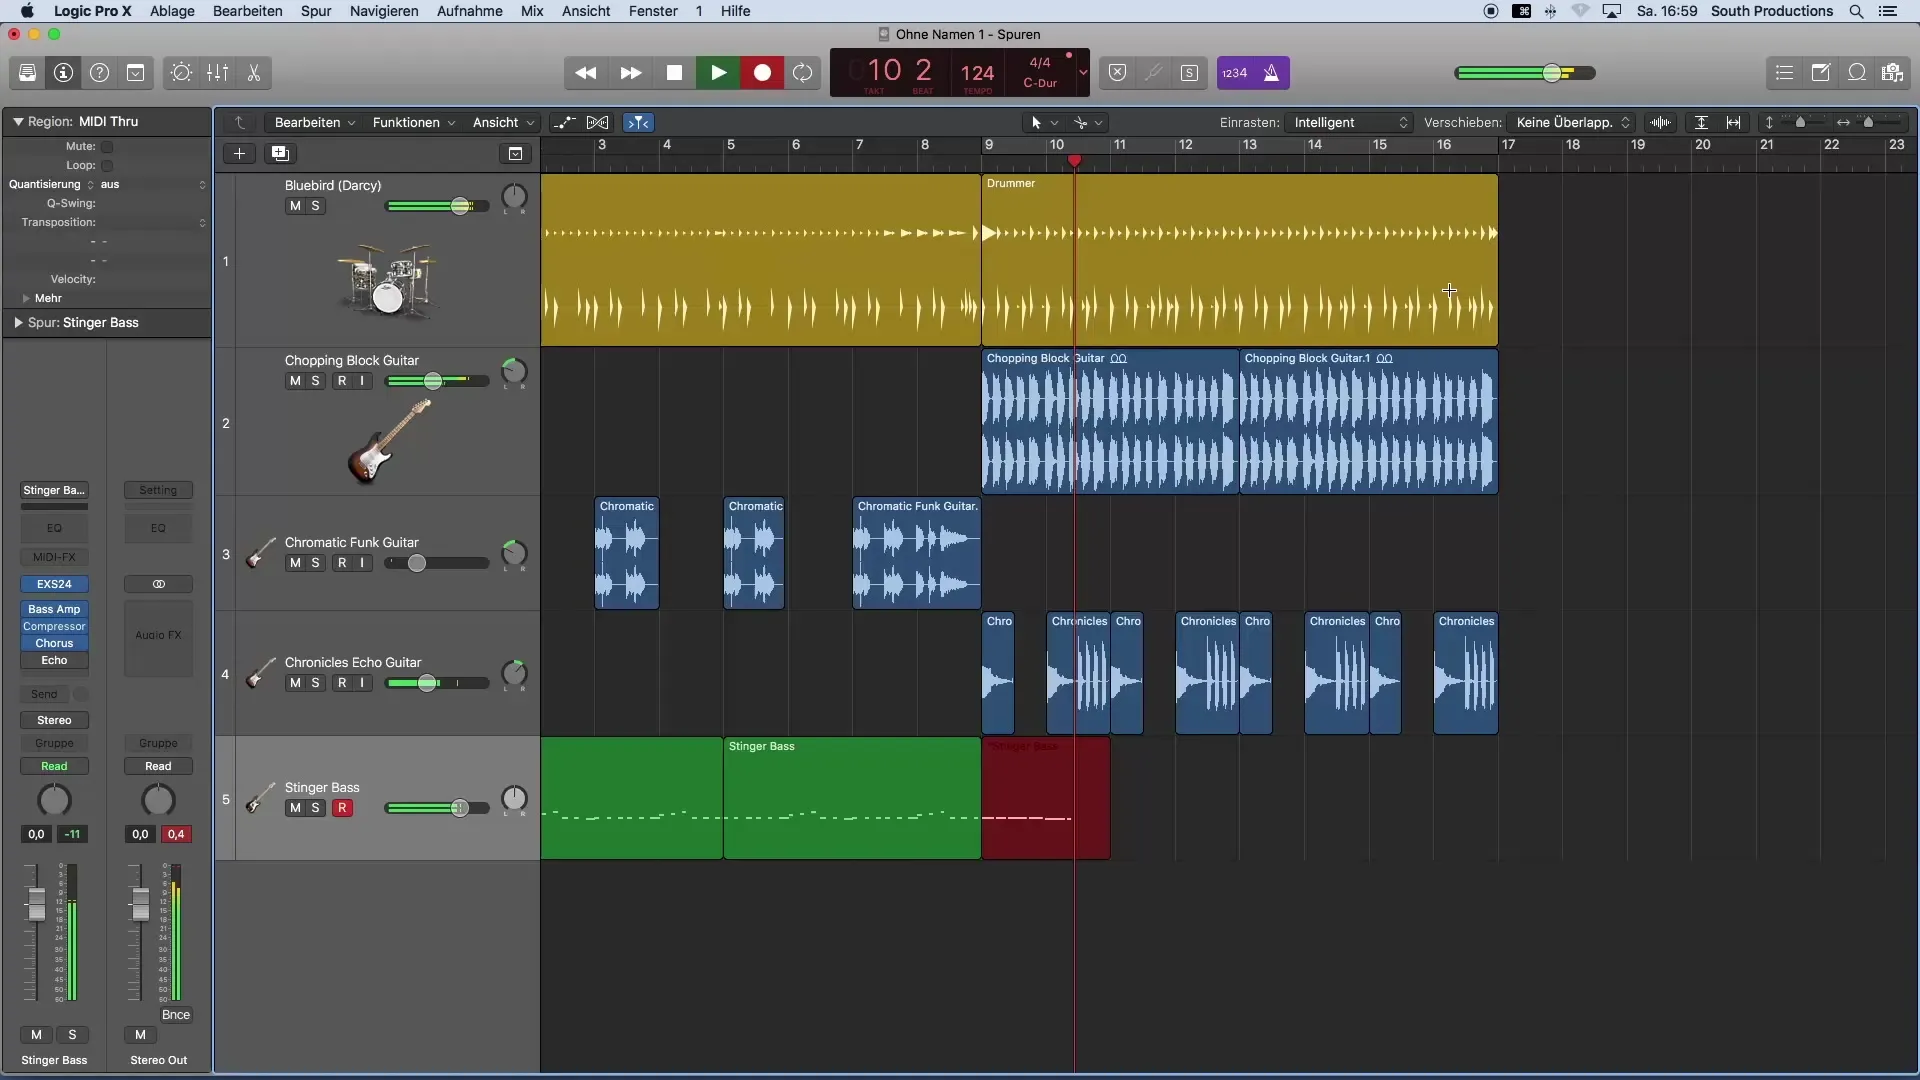This screenshot has height=1080, width=1920.
Task: Open the Media Browser icon
Action: [1892, 73]
